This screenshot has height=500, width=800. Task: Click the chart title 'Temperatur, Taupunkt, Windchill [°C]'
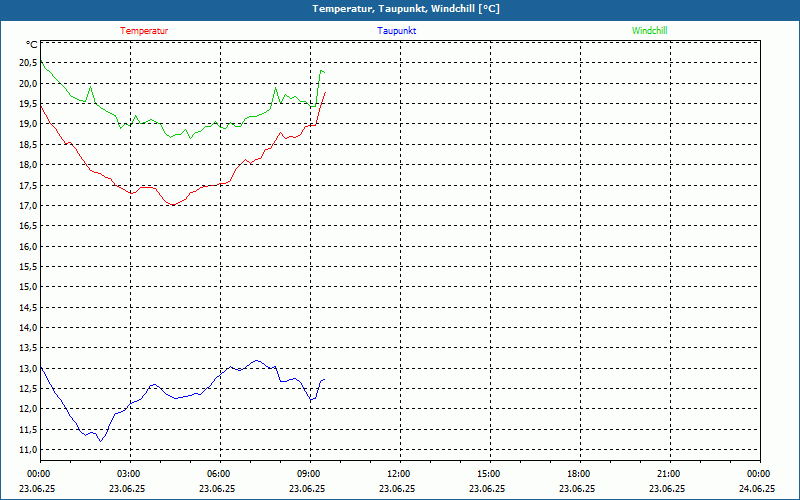pos(406,9)
